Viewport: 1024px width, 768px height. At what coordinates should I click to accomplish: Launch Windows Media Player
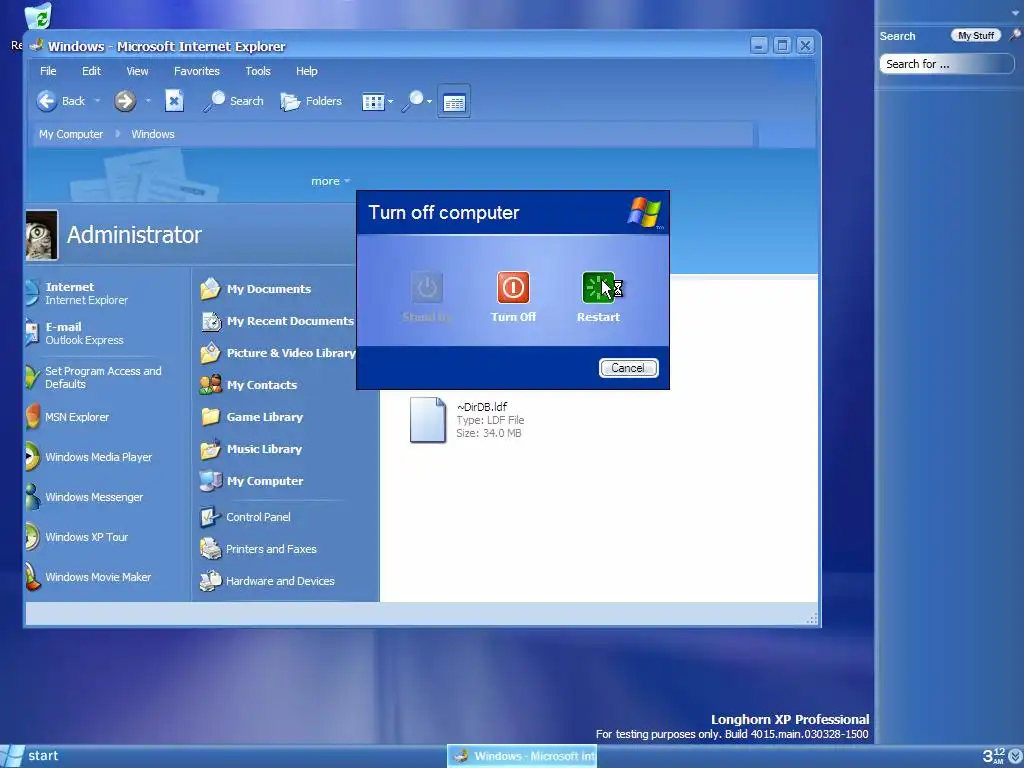click(89, 457)
